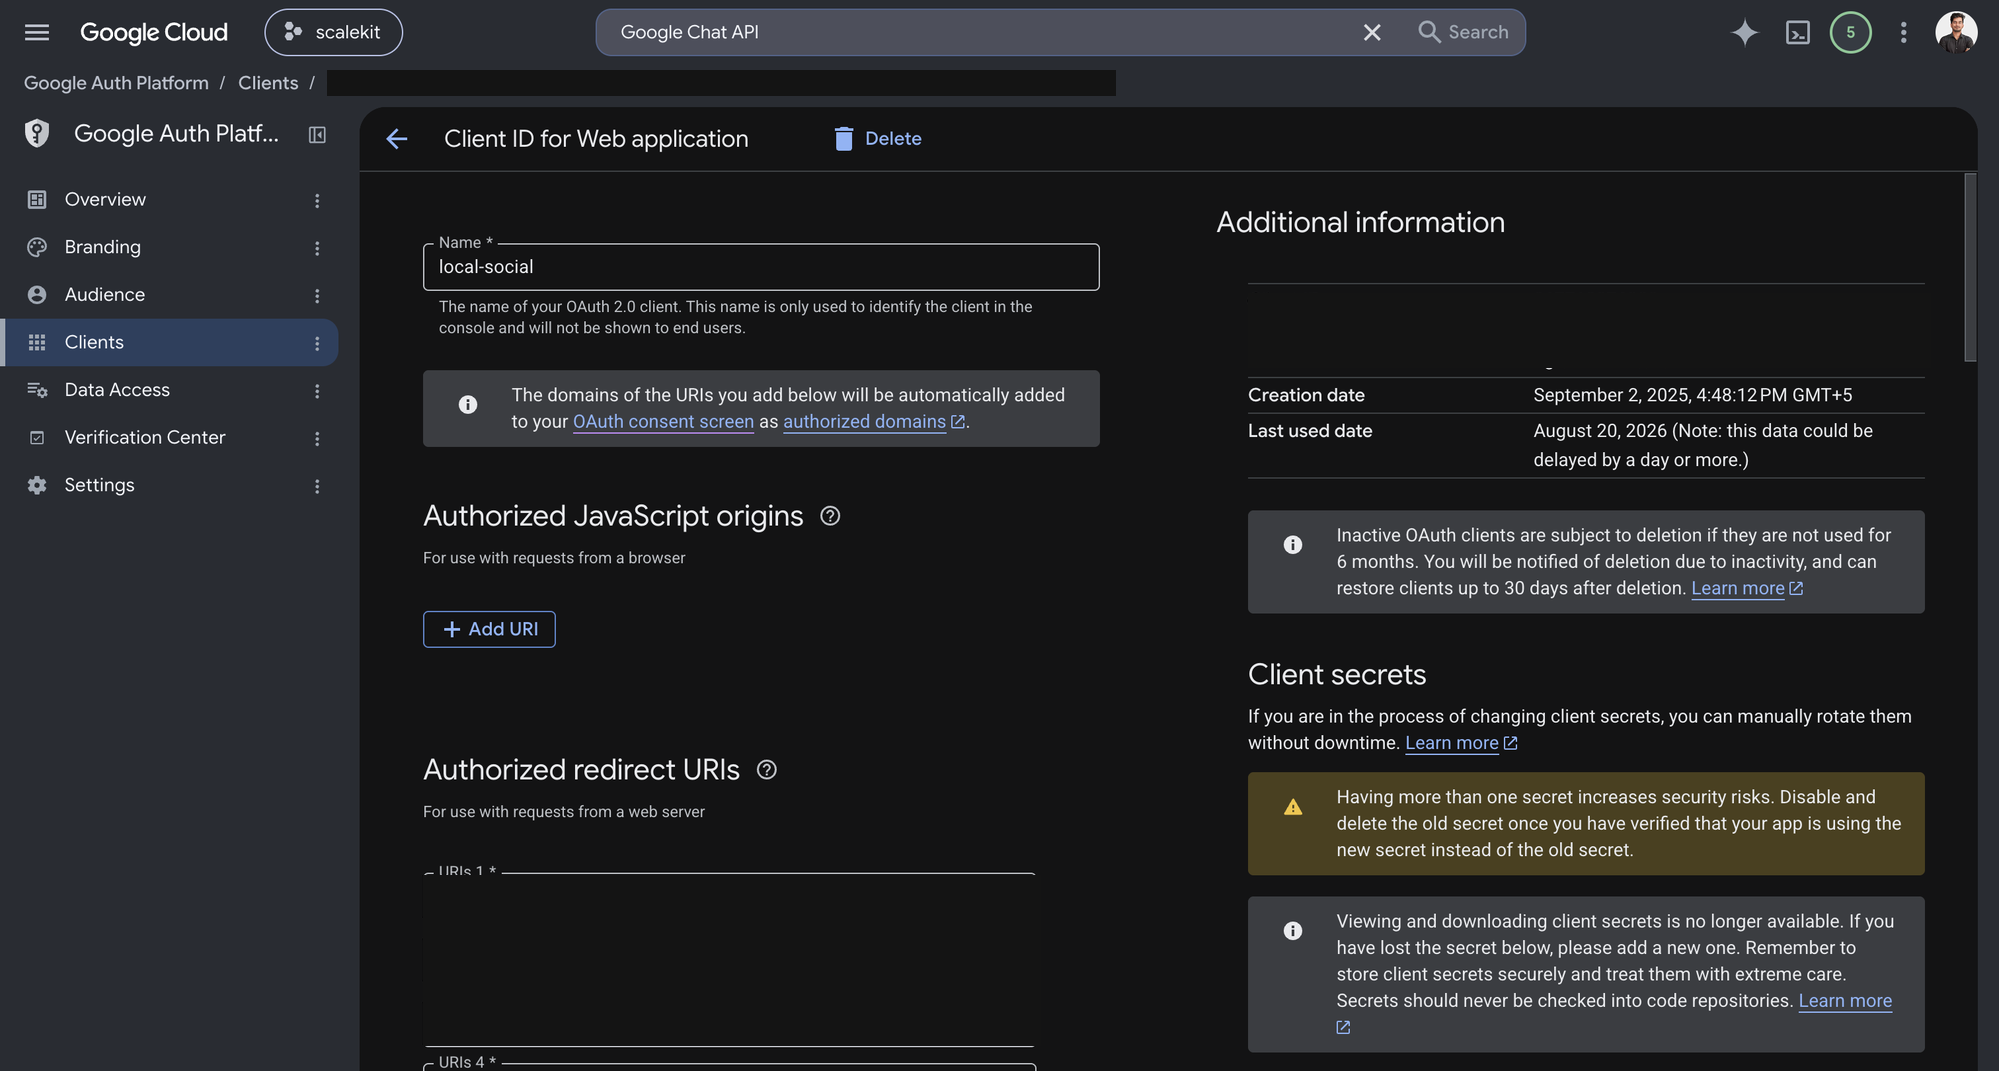Go to Google Auth Platform breadcrumb
This screenshot has height=1071, width=1999.
[116, 83]
